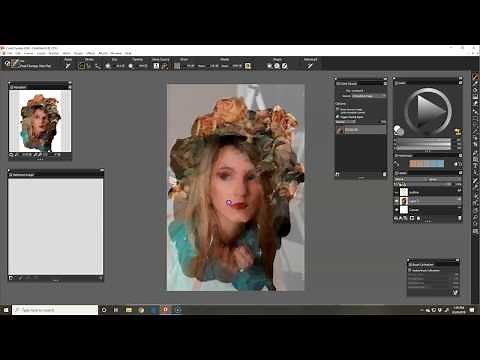The width and height of the screenshot is (480, 360).
Task: Click the top color value slider under wheel
Action: [423, 140]
